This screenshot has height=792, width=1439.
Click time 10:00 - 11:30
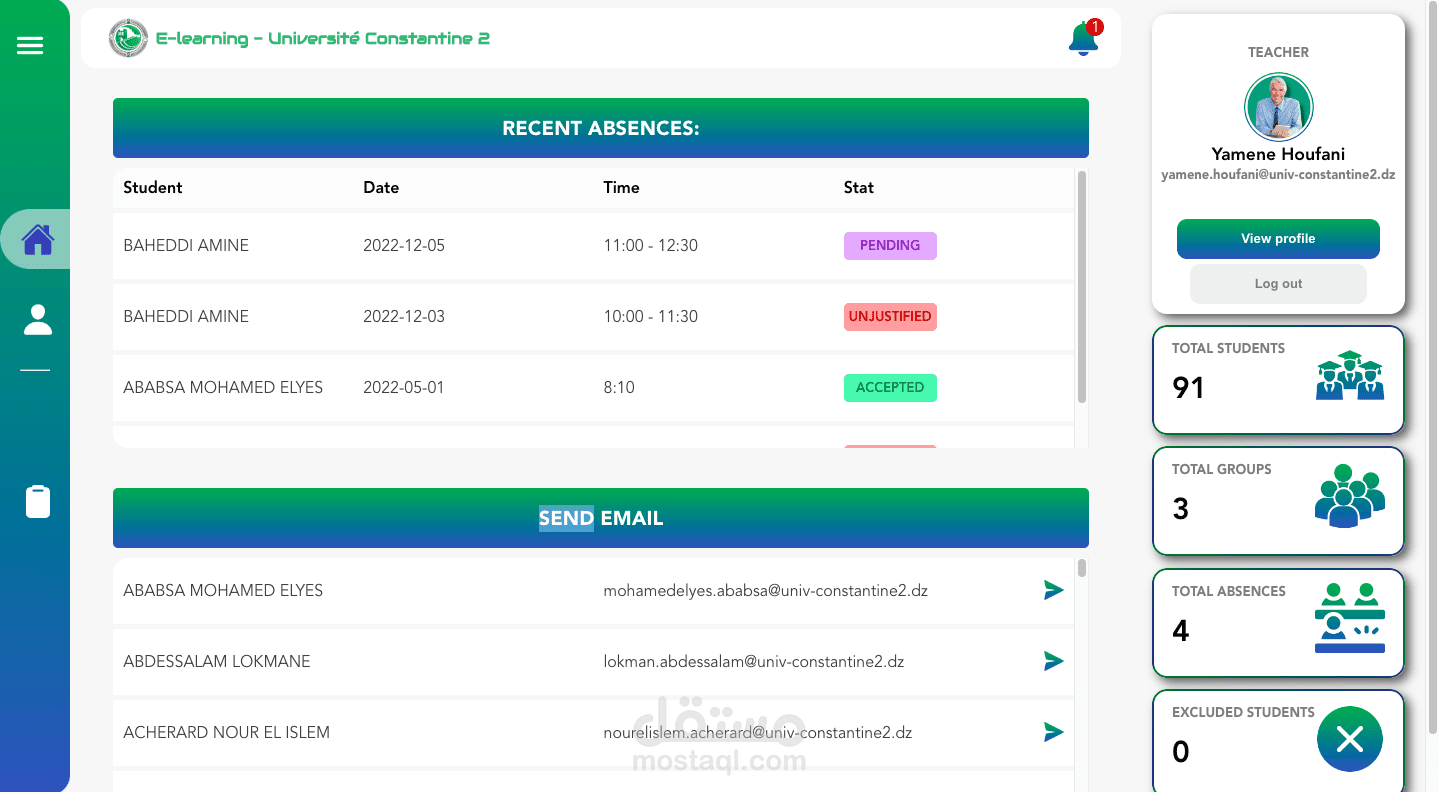650,317
